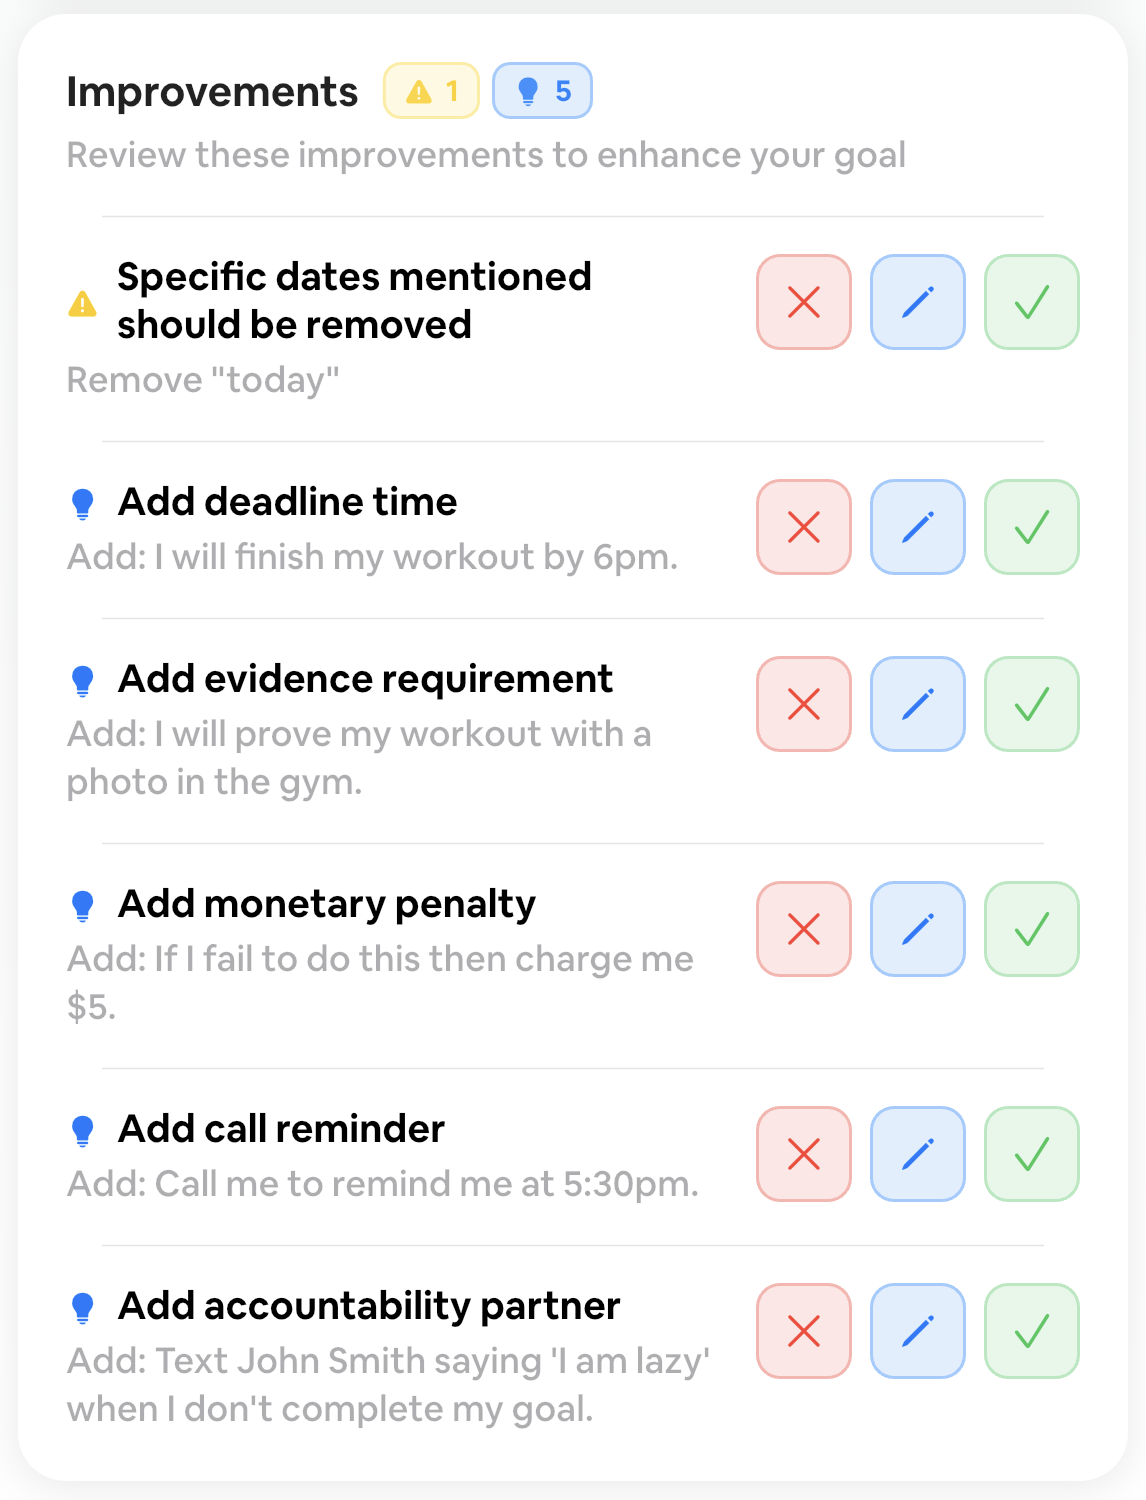
Task: Edit the 'Add monetary penalty' suggestion
Action: click(x=918, y=929)
